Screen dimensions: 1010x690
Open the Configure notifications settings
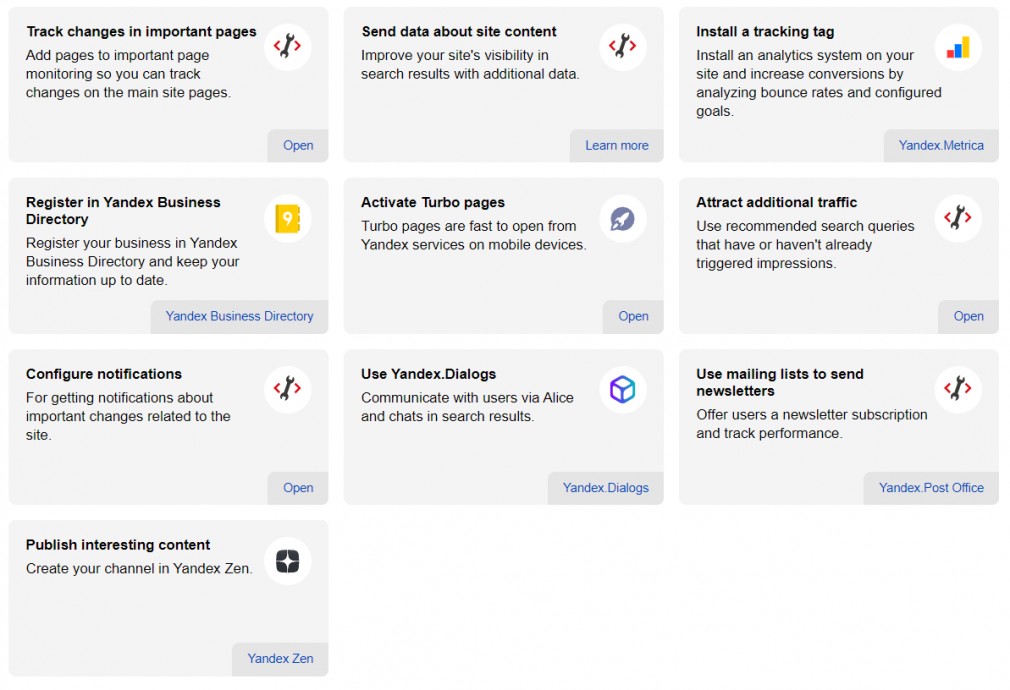click(x=298, y=488)
